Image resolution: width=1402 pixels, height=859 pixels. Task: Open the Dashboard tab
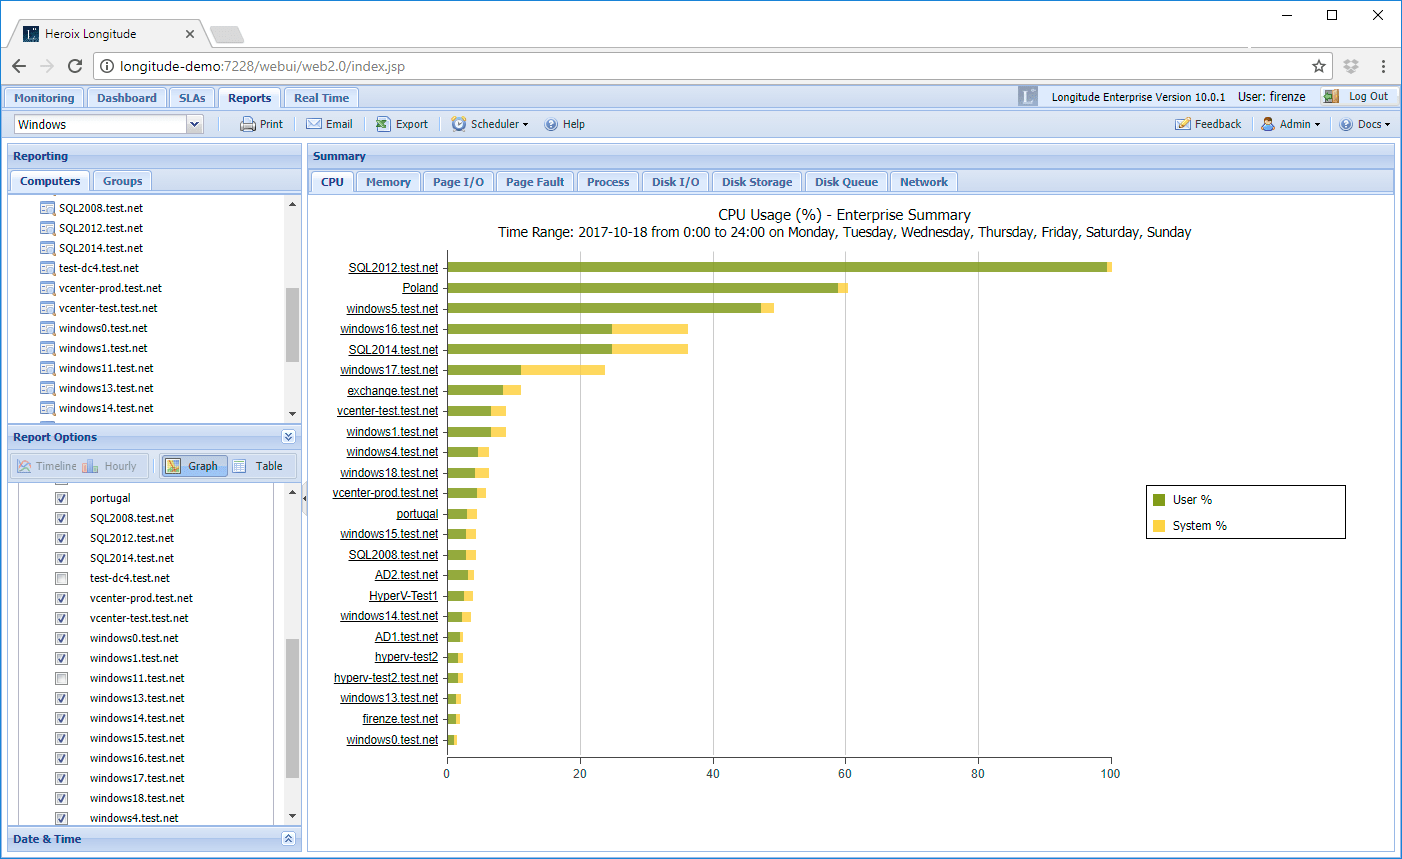click(x=127, y=98)
